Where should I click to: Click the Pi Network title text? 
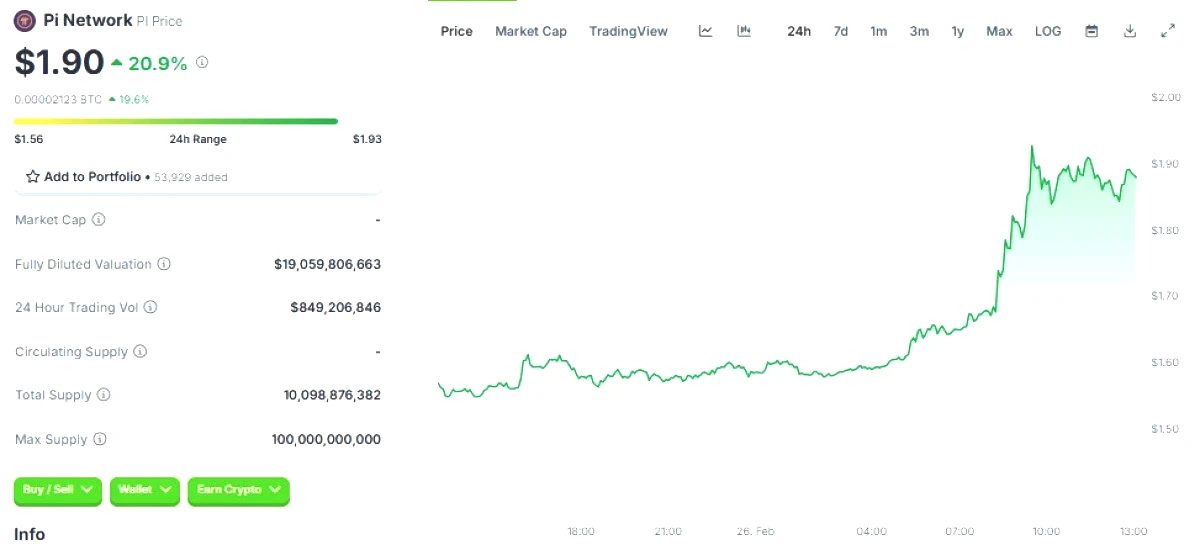pyautogui.click(x=88, y=20)
